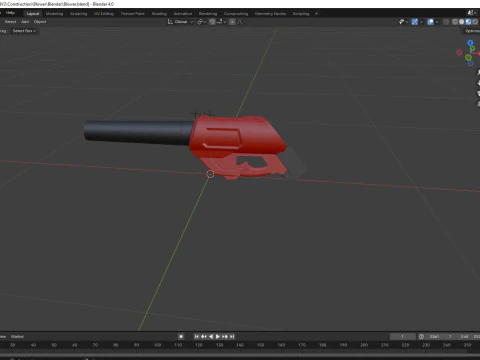
Task: Click the Start frame field
Action: coord(441,337)
